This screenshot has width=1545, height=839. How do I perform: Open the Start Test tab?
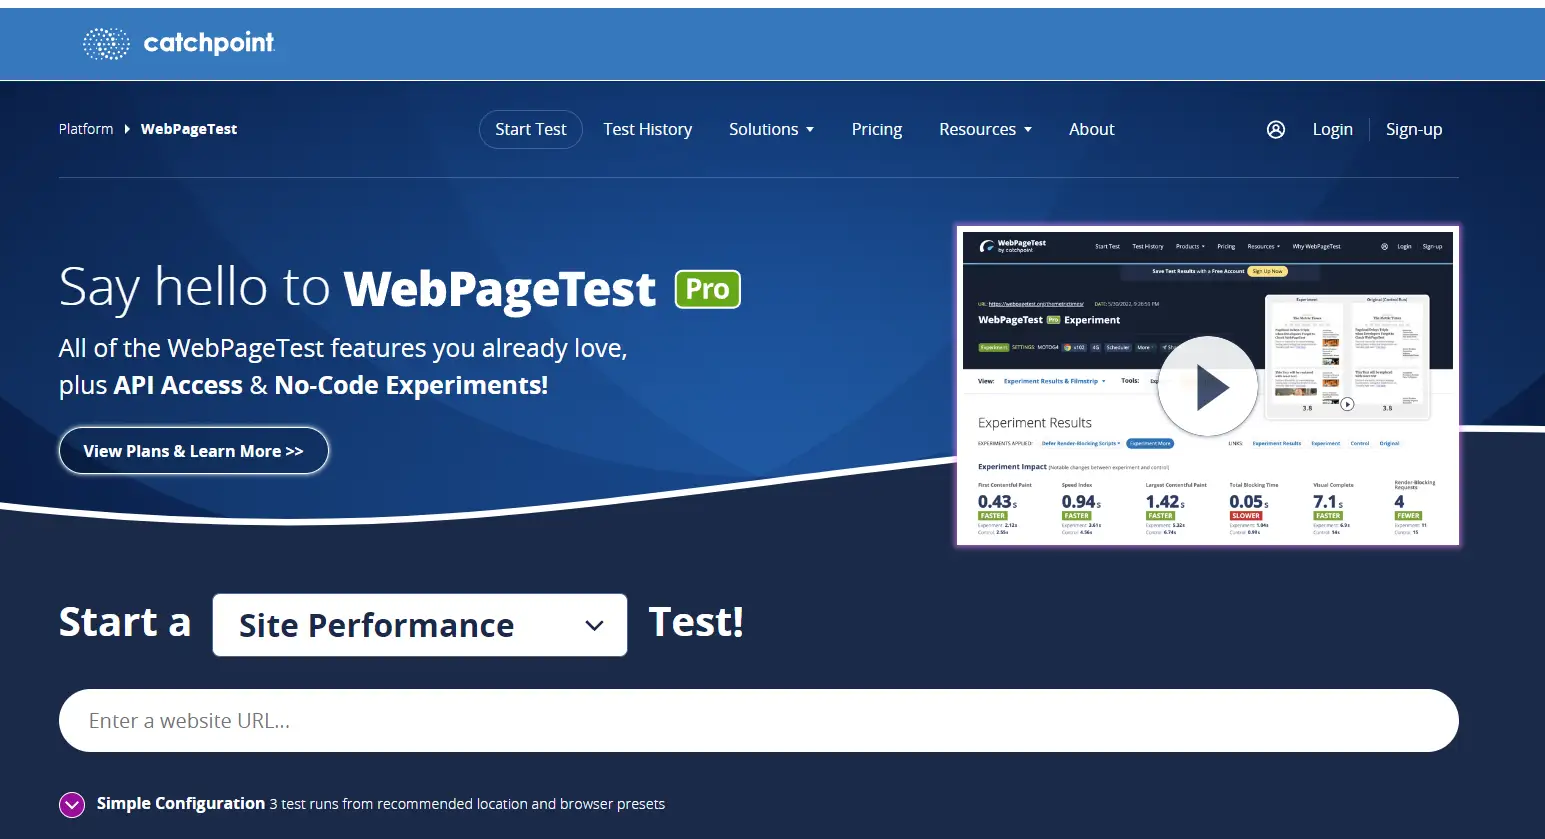(x=530, y=129)
